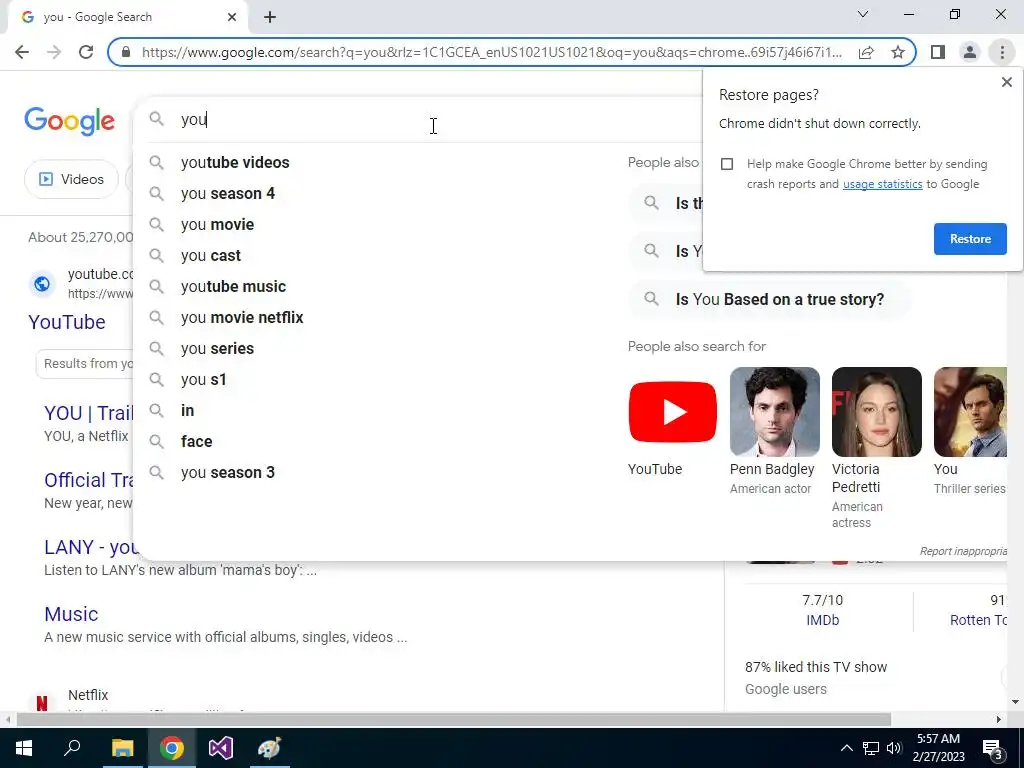Image resolution: width=1024 pixels, height=768 pixels.
Task: Click the horizontal scrollbar thumb
Action: (454, 720)
